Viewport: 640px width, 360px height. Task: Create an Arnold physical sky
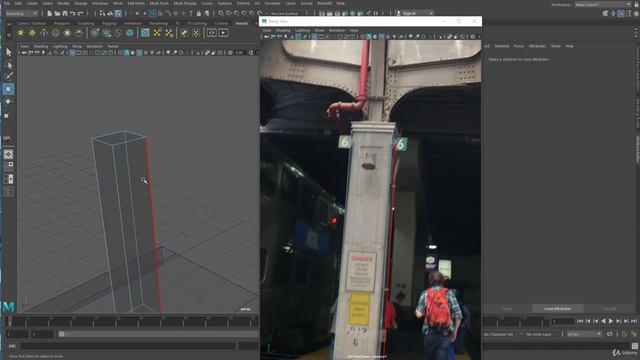click(79, 33)
